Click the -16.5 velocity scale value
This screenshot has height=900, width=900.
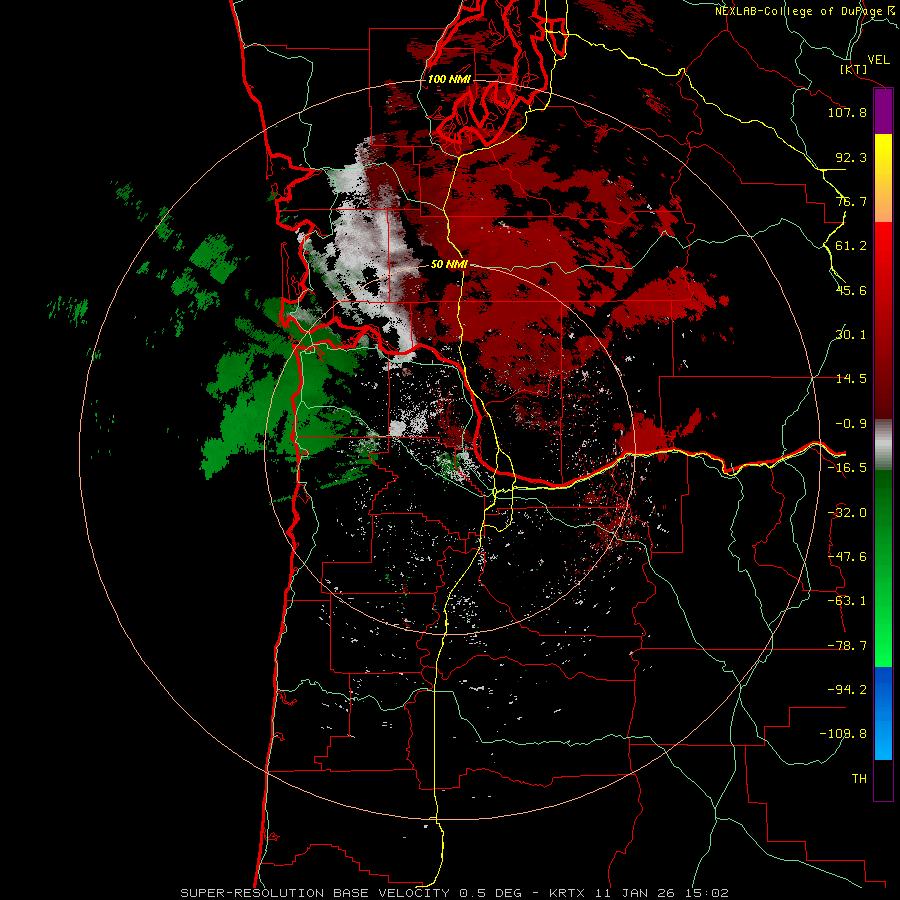847,468
